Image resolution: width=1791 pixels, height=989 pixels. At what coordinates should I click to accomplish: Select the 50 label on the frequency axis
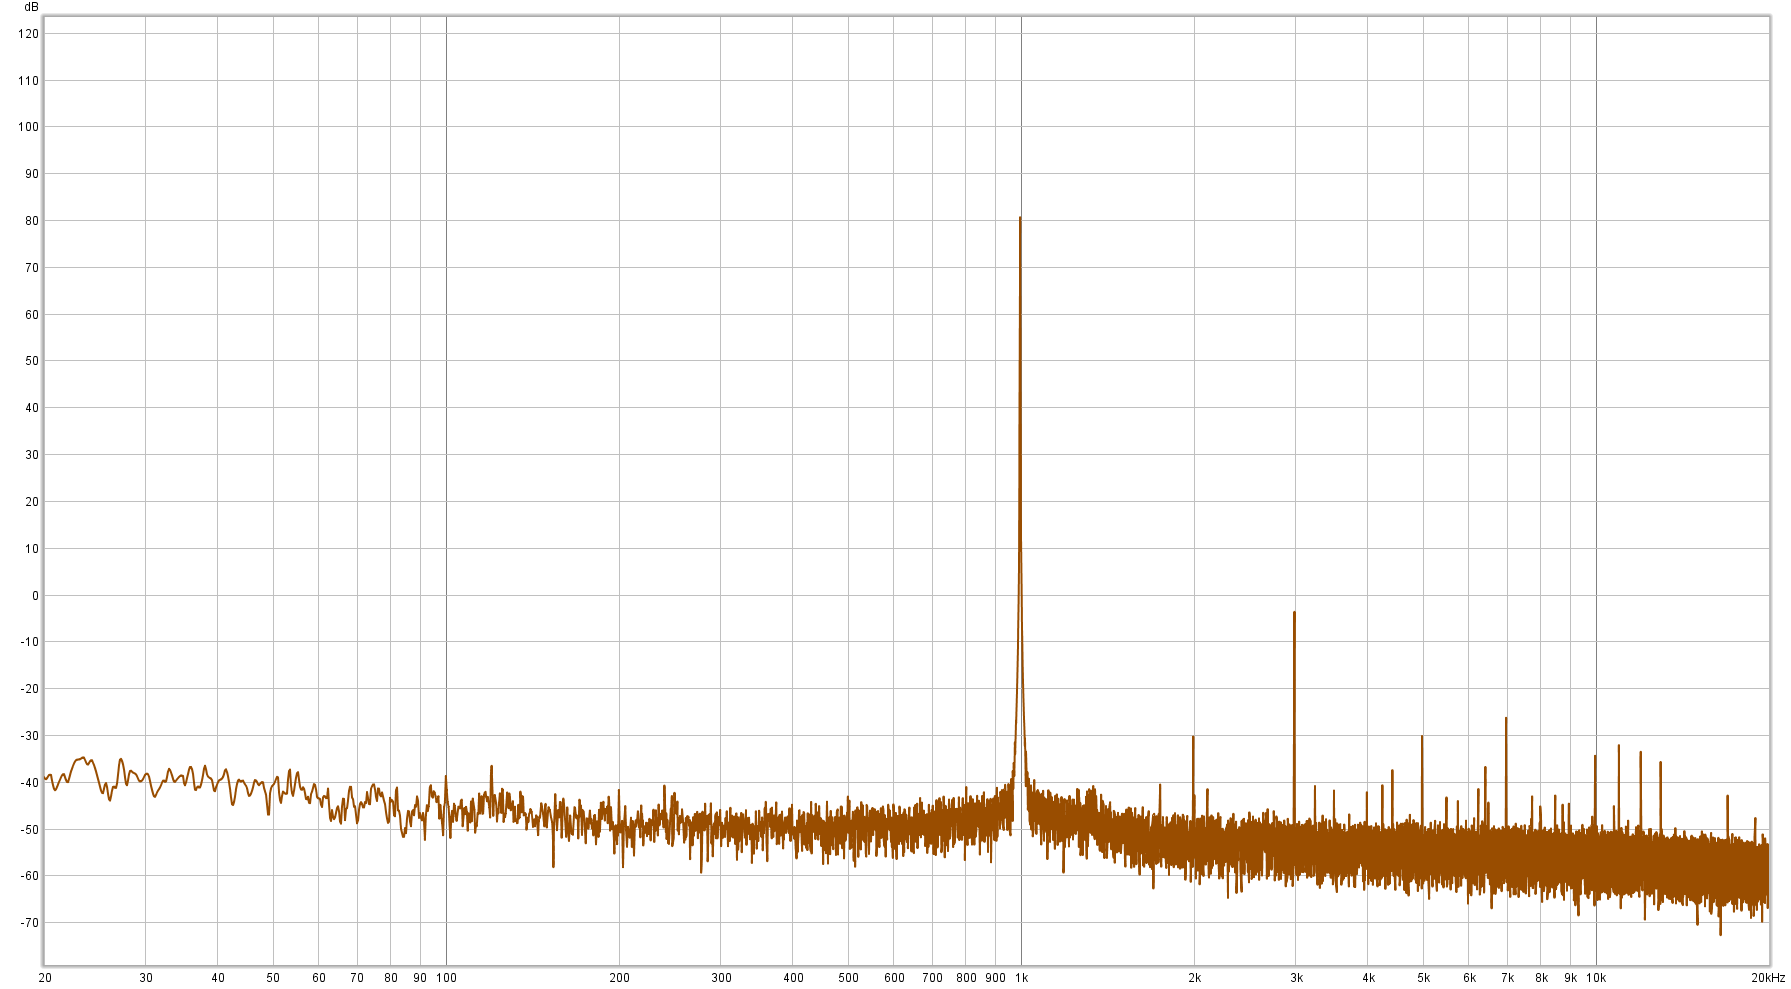click(x=273, y=978)
